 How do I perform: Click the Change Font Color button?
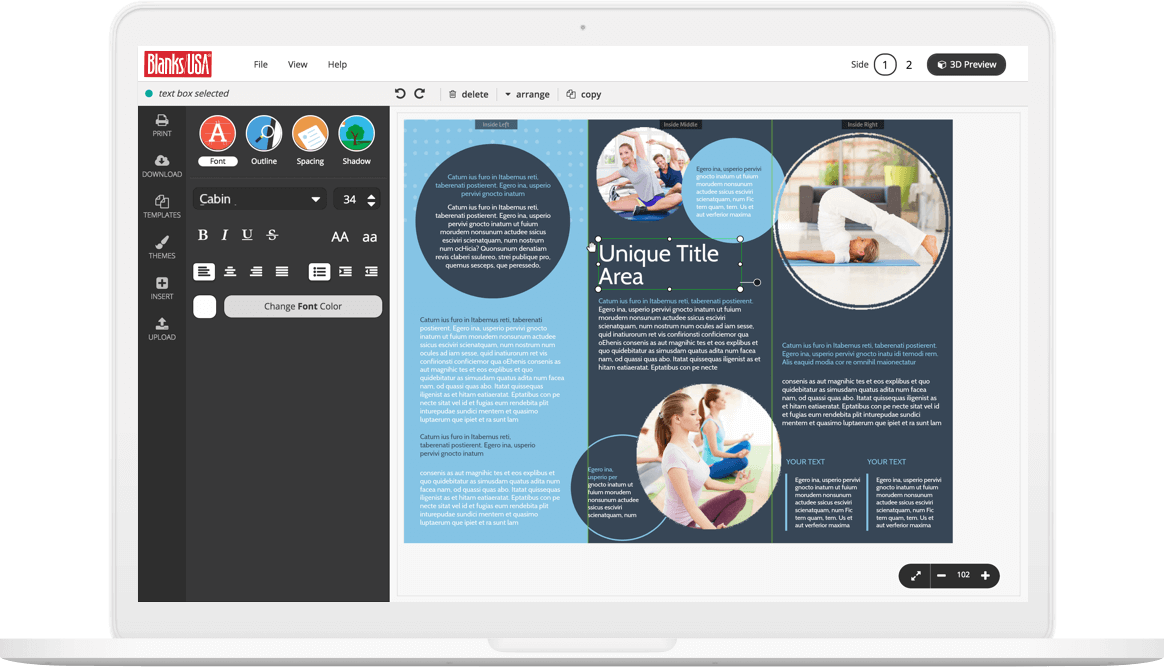pos(303,307)
